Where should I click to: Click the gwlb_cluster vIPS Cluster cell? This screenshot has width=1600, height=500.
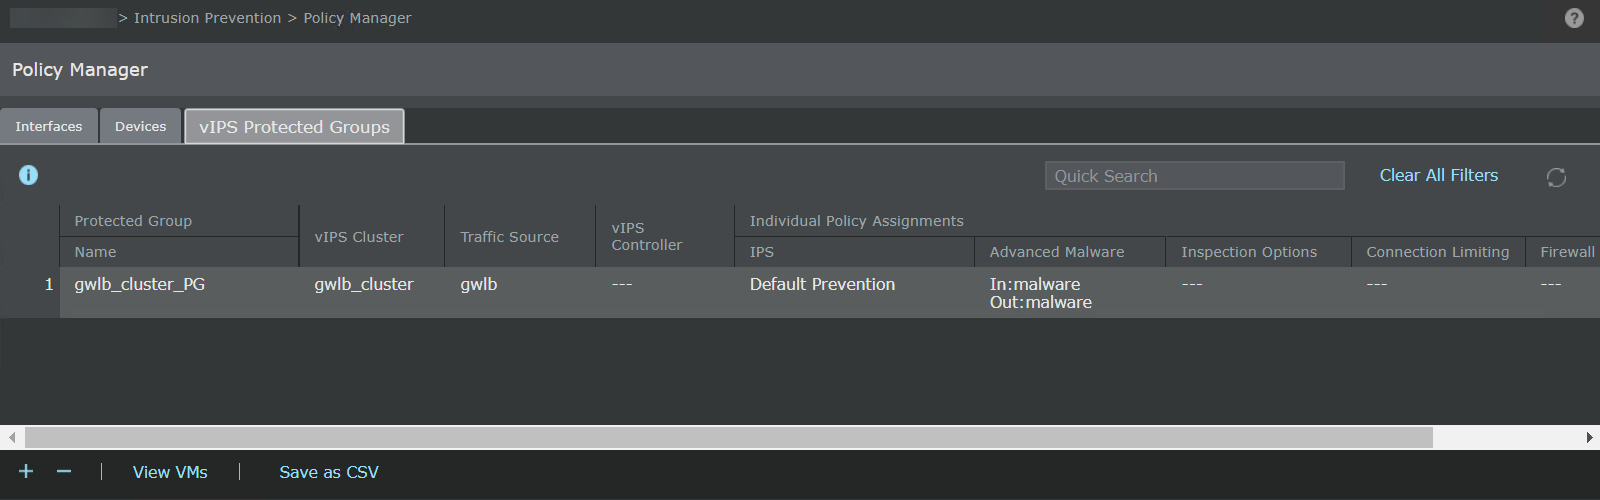[x=371, y=292]
